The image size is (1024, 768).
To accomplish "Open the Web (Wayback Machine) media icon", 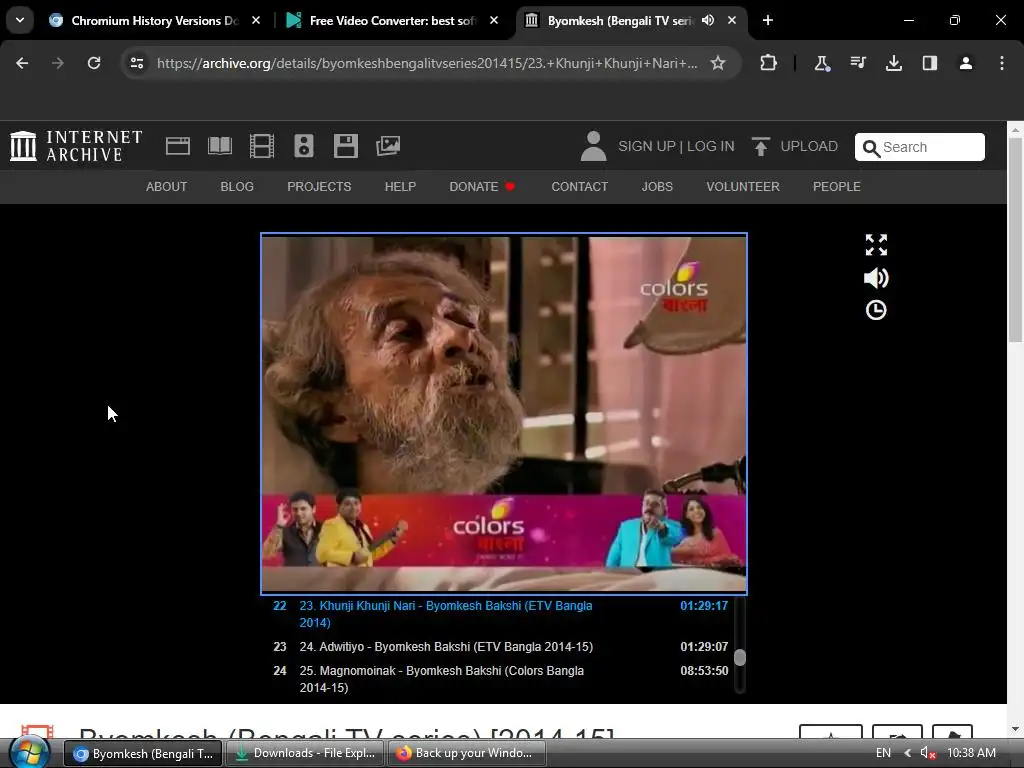I will pyautogui.click(x=178, y=146).
